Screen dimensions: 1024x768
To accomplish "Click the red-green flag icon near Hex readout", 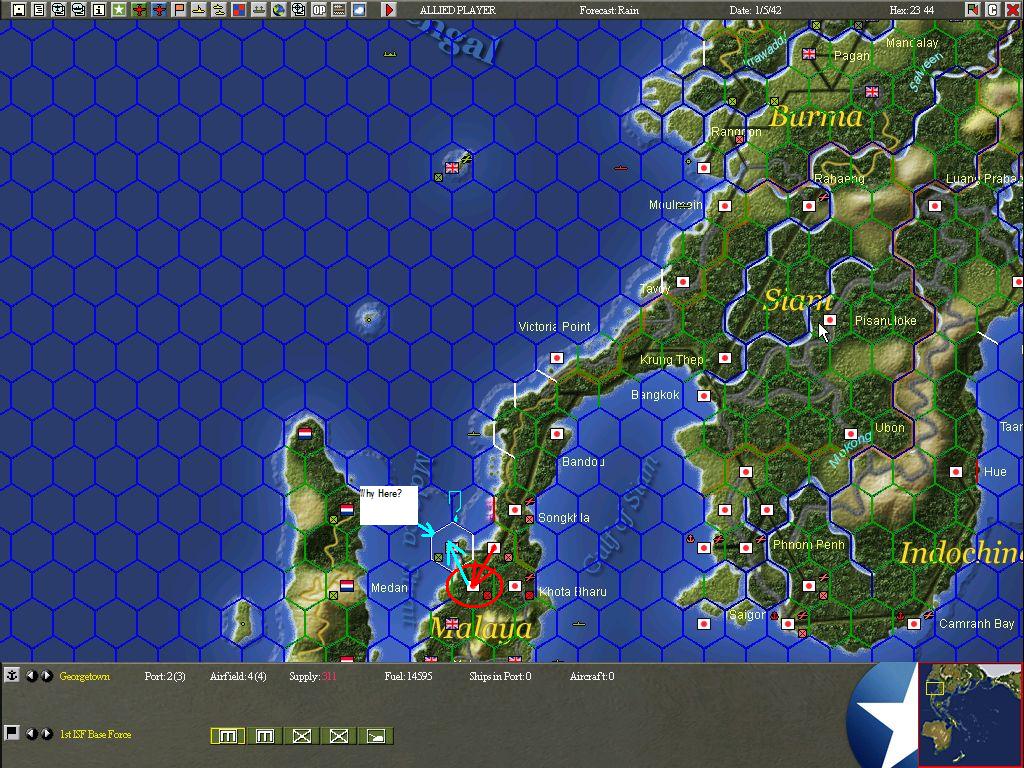I will (972, 10).
